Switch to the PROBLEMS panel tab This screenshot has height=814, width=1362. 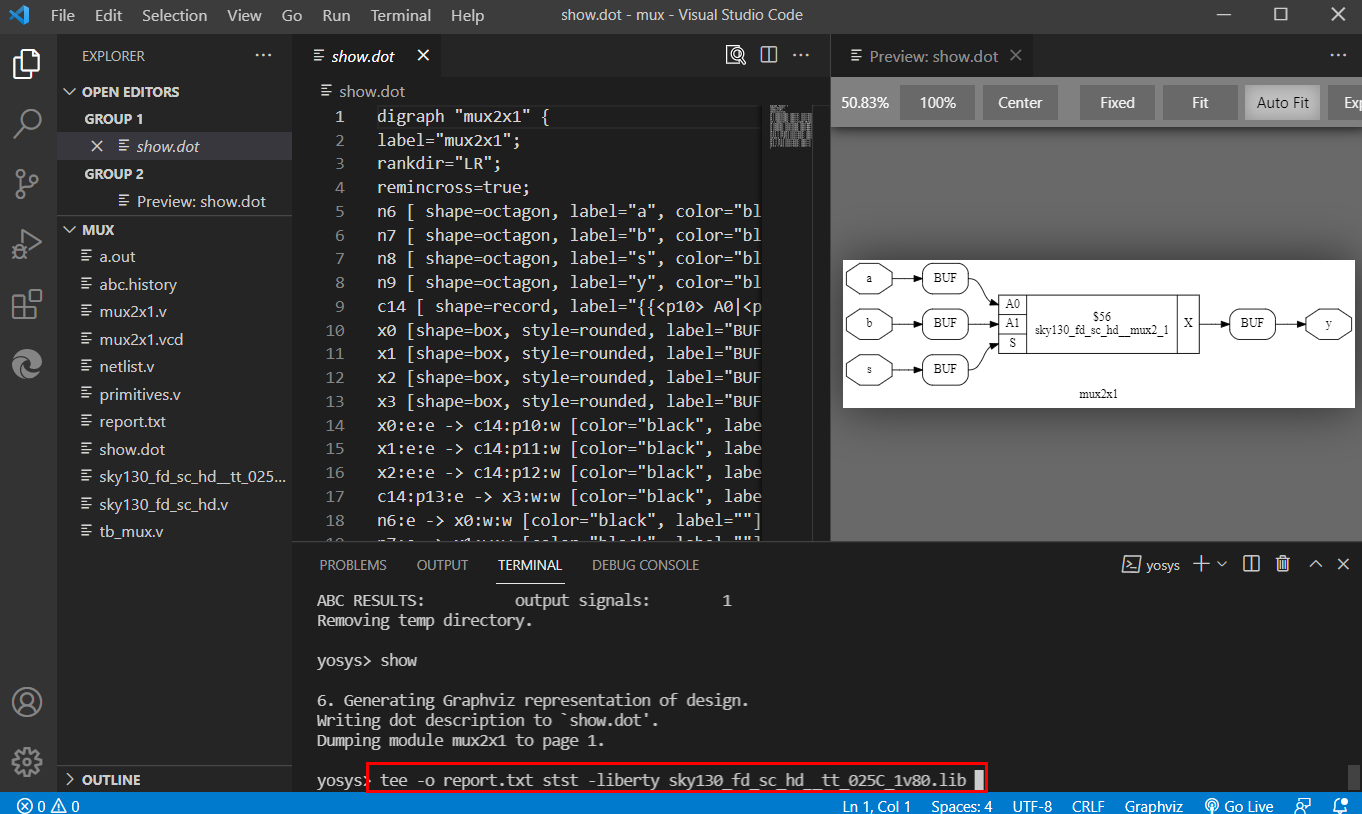(x=353, y=565)
